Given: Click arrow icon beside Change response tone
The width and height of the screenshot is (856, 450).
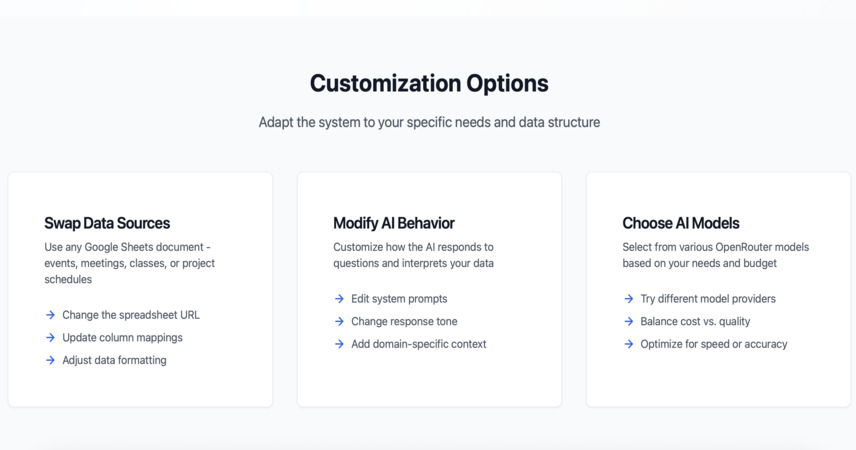Looking at the screenshot, I should point(339,322).
